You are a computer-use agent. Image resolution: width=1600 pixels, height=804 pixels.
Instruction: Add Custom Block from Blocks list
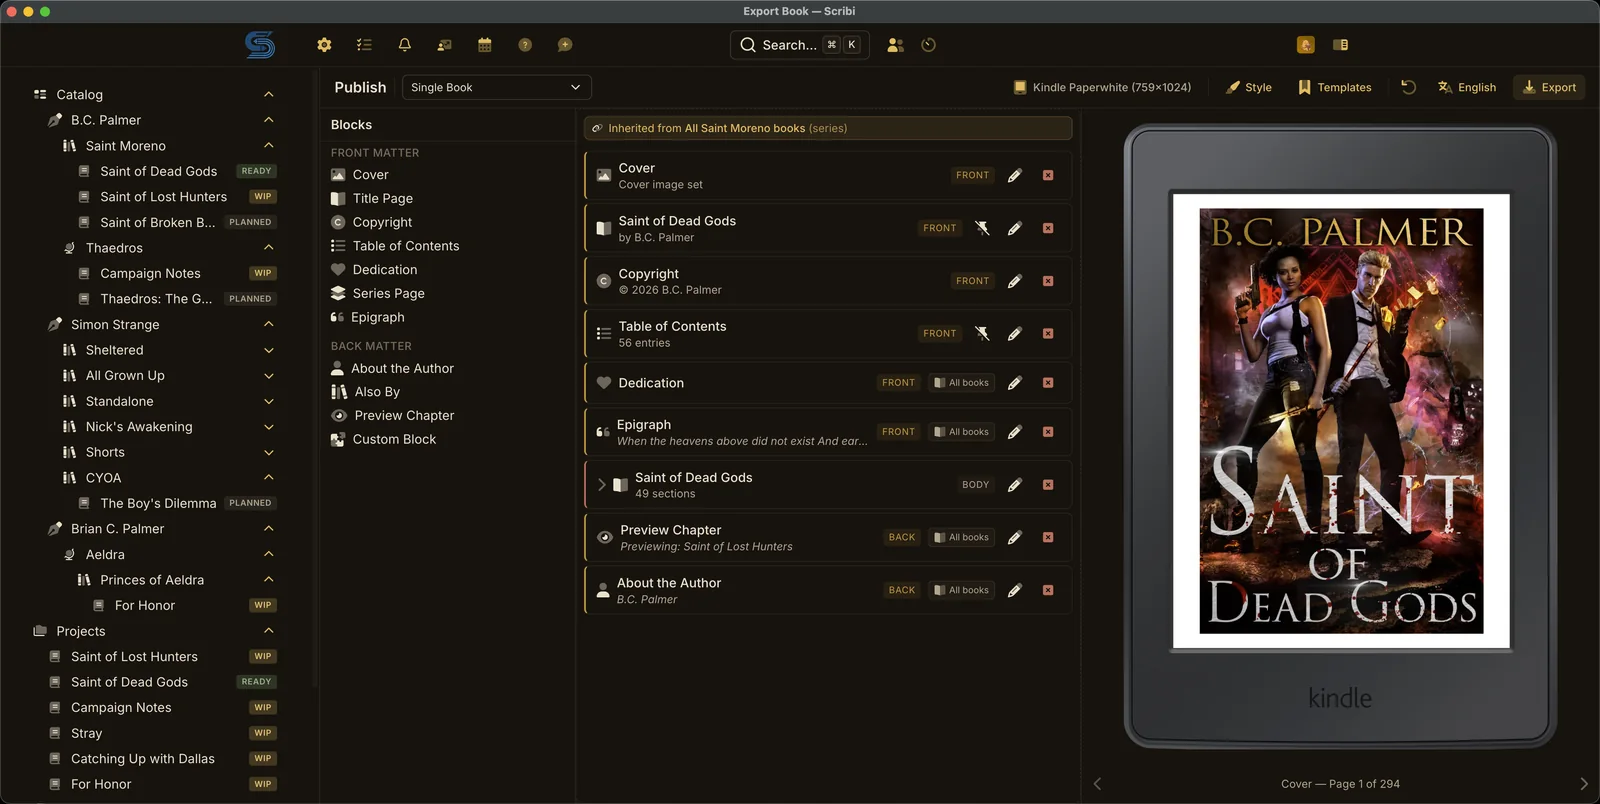383,439
